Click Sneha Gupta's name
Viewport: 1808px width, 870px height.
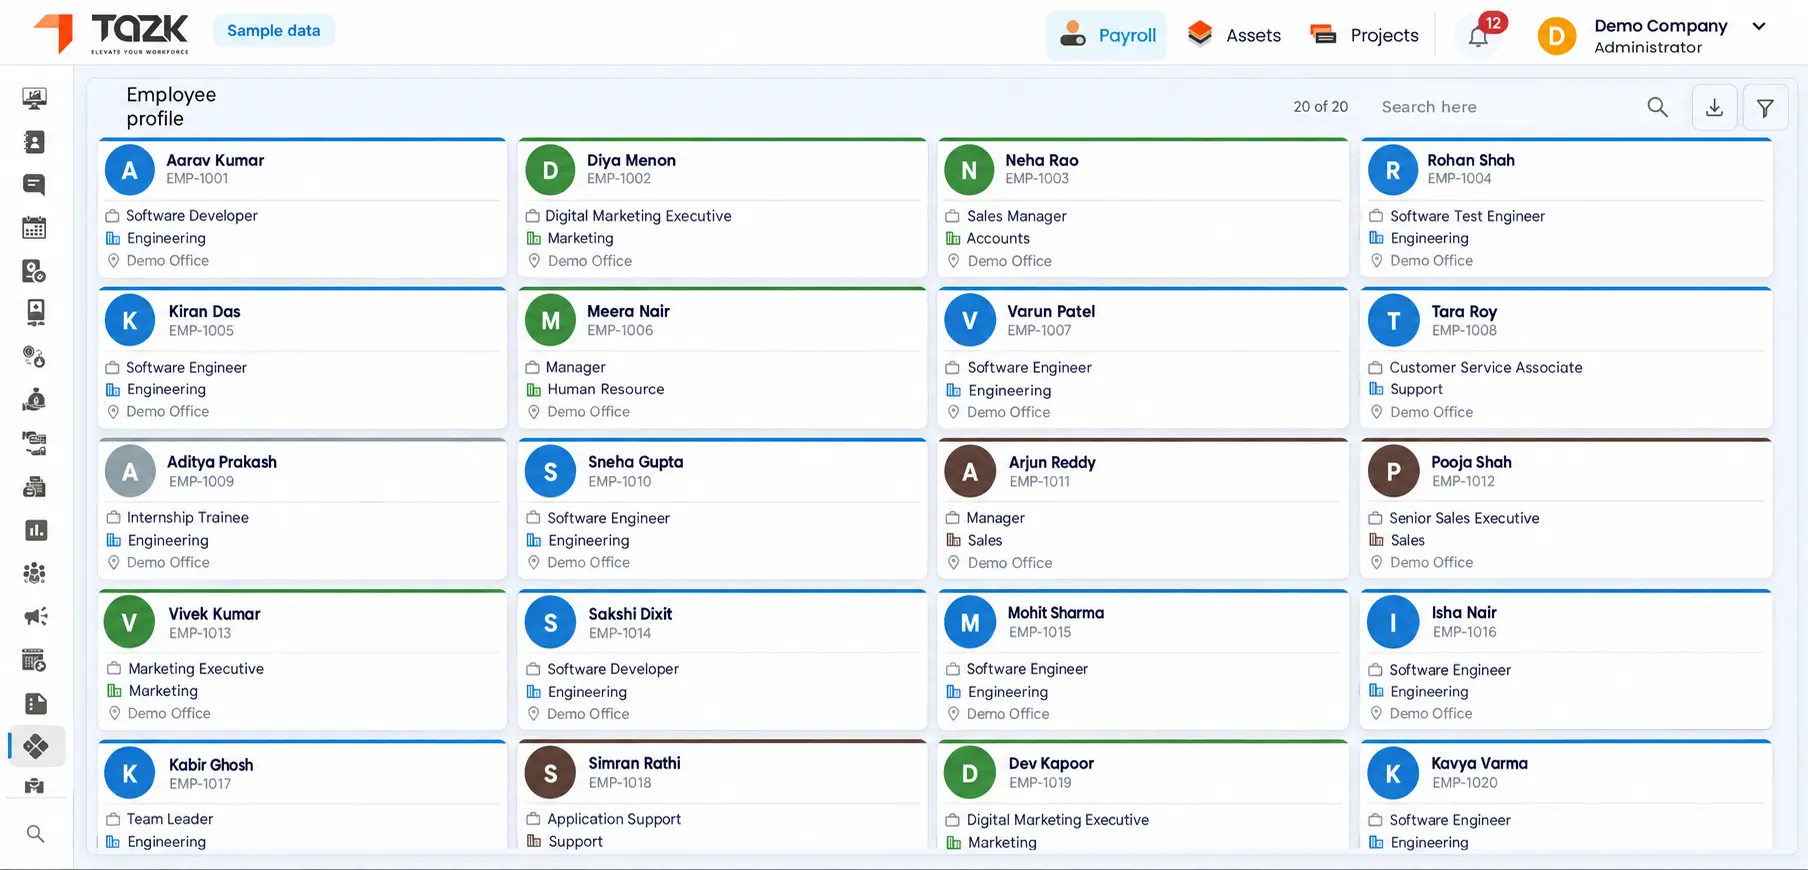point(636,462)
